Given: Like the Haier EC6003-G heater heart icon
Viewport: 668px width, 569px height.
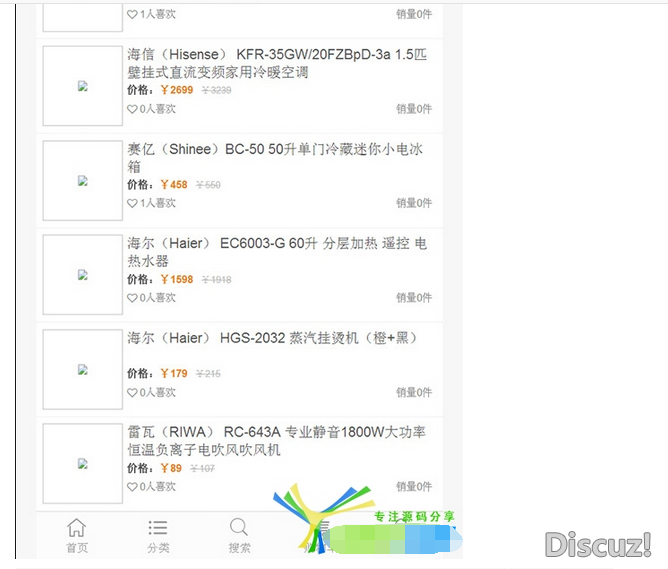Looking at the screenshot, I should (x=132, y=298).
